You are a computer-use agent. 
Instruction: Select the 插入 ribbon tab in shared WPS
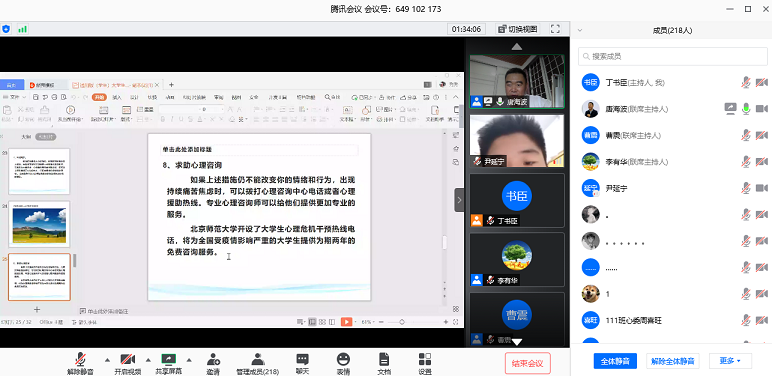pyautogui.click(x=117, y=97)
